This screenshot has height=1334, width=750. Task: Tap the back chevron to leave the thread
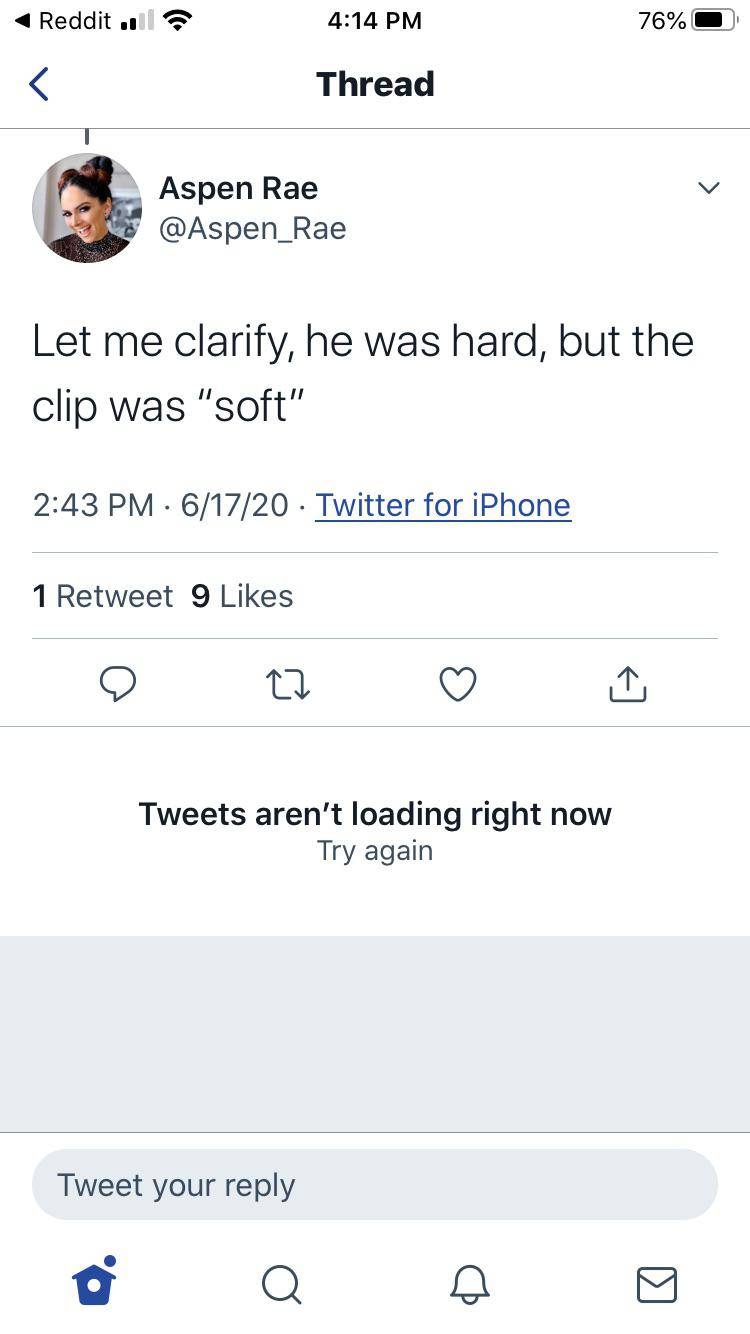click(x=38, y=84)
